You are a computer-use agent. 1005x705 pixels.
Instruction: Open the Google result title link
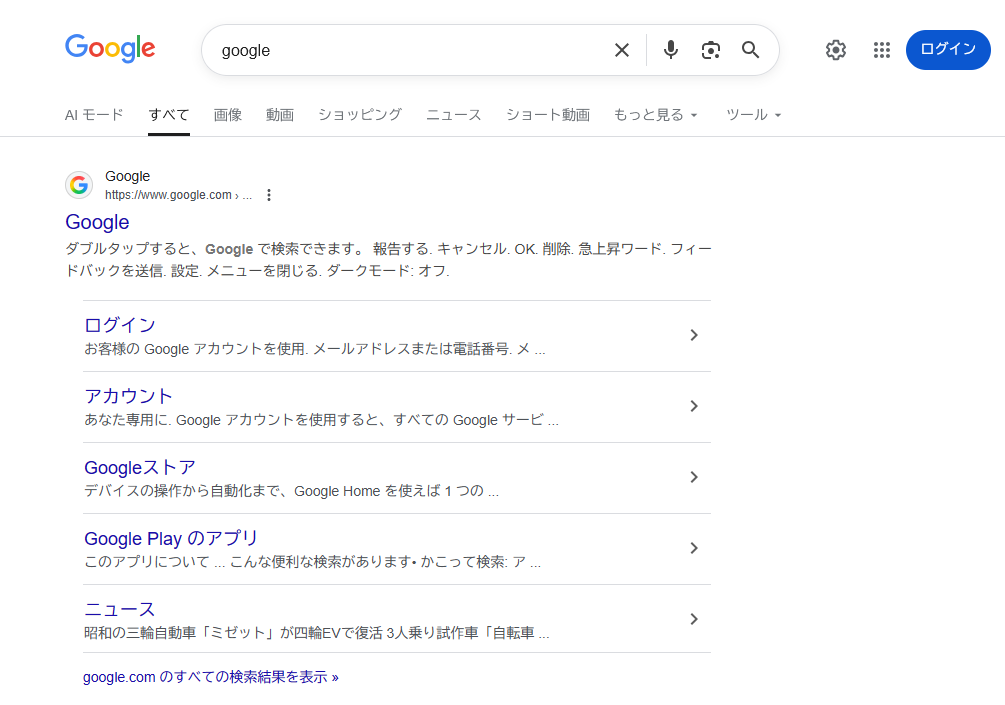[97, 222]
